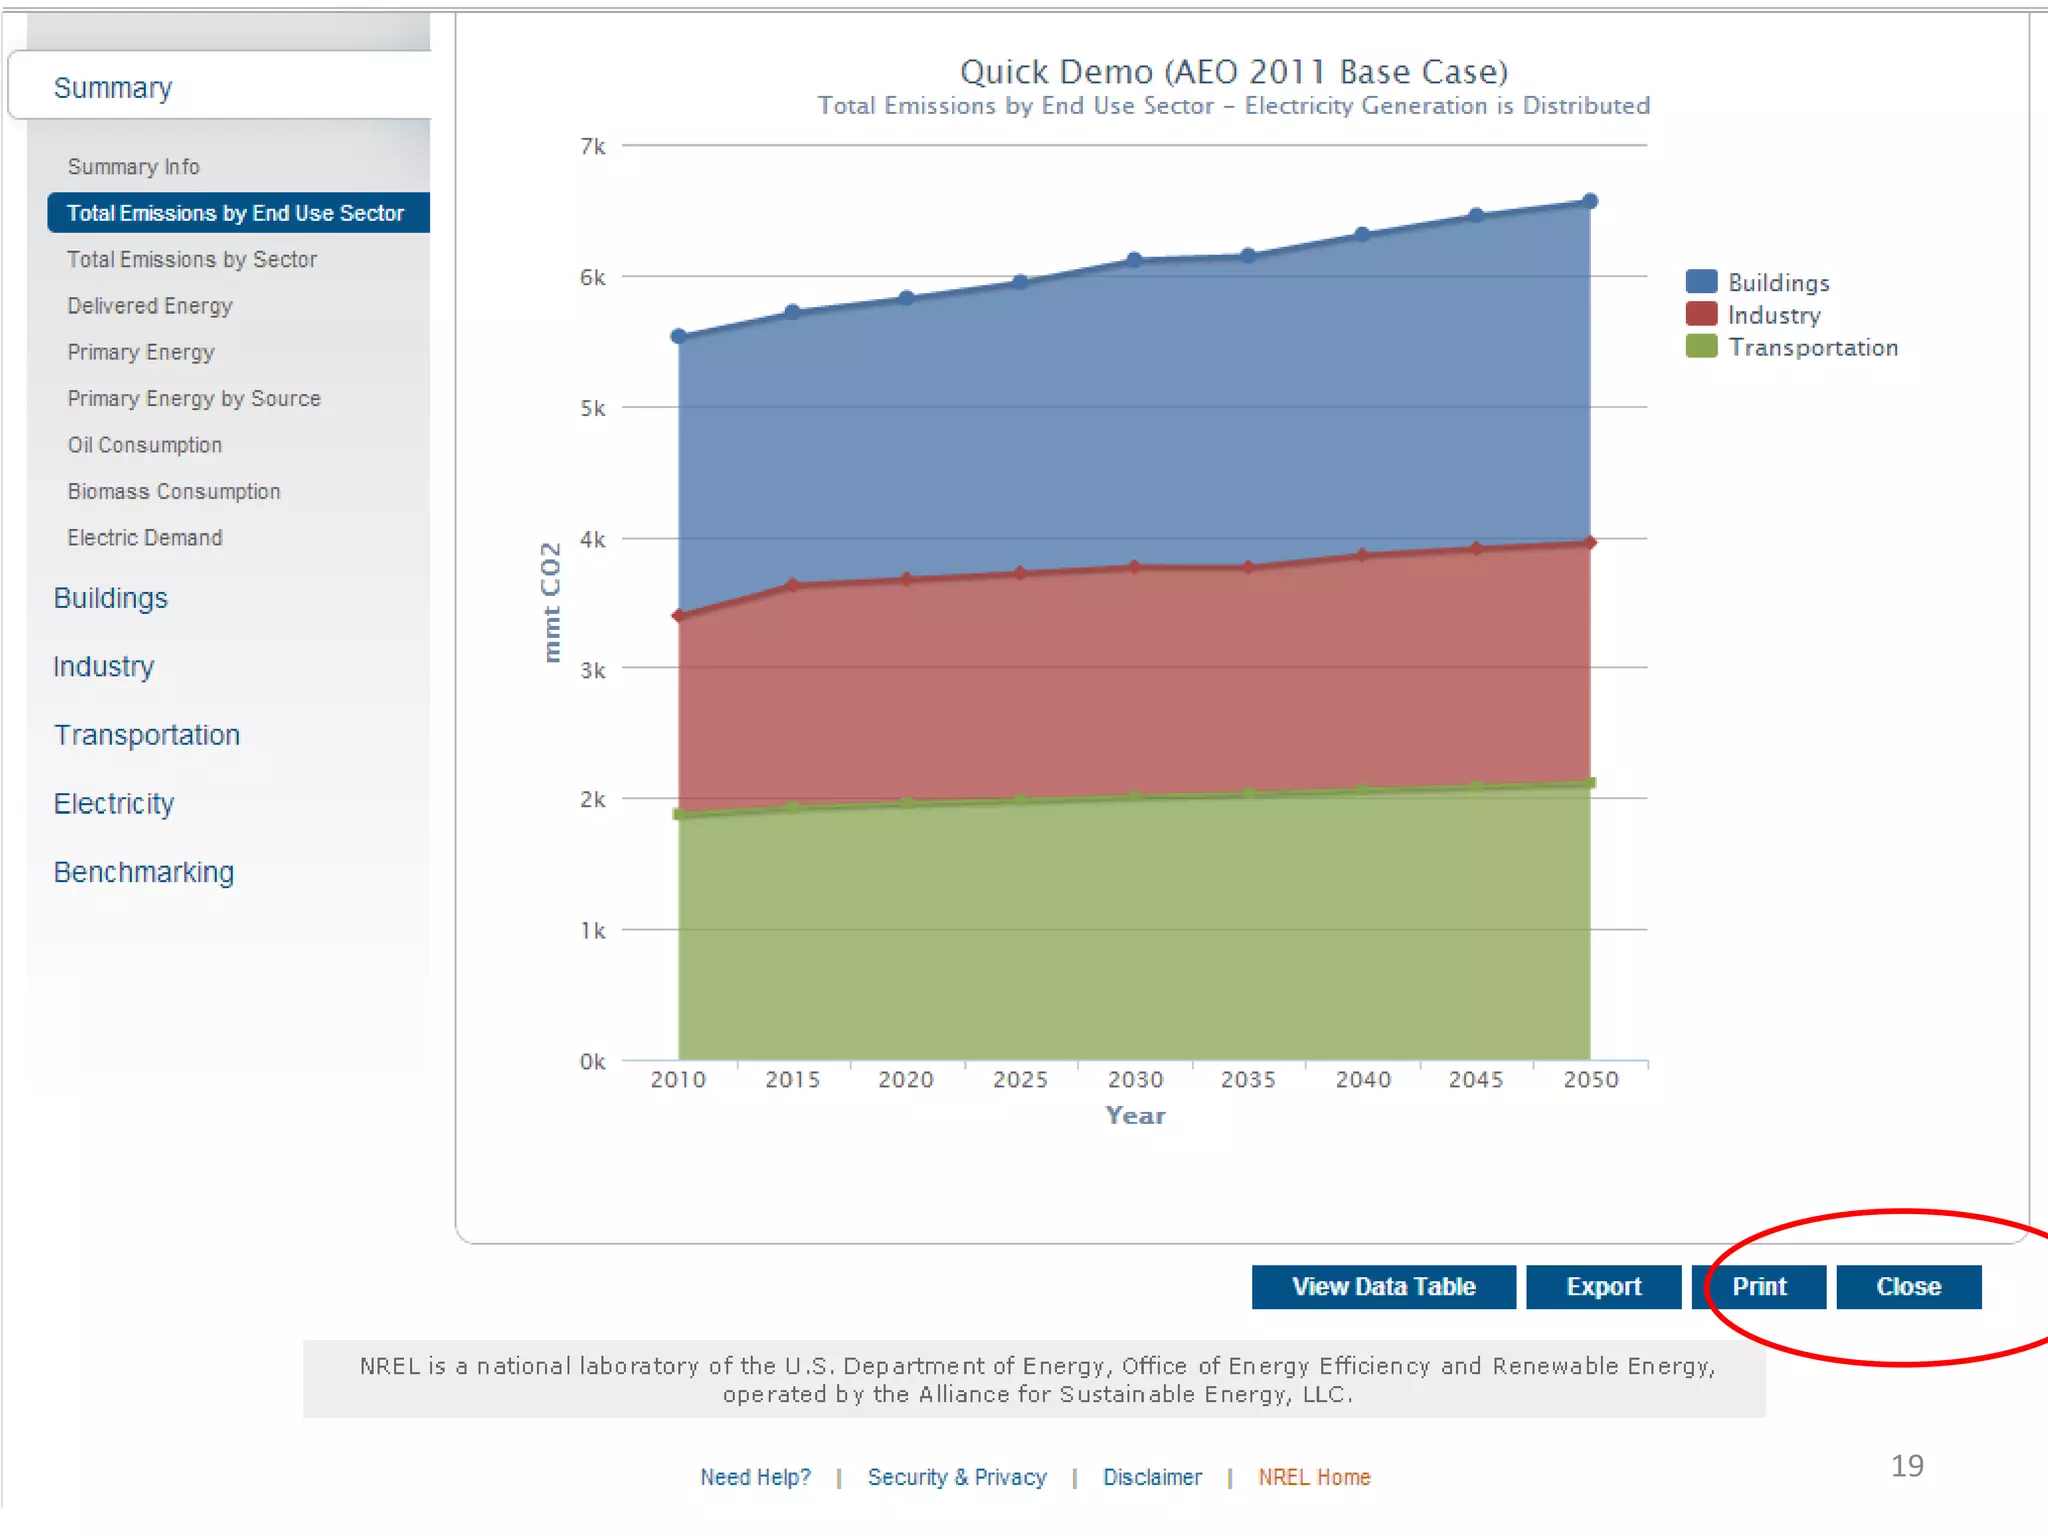Click the 2050 Buildings data point
Screen dimensions: 2048x1536
[x=1590, y=202]
